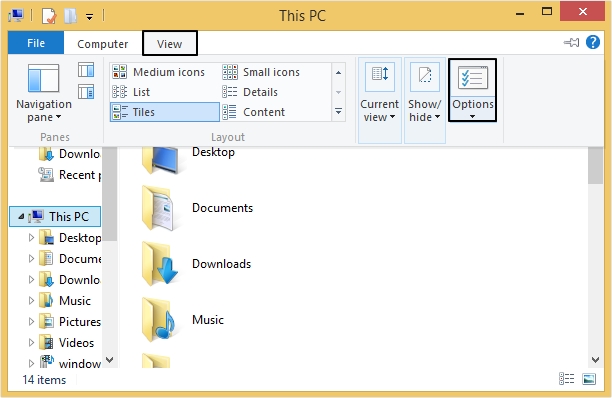This screenshot has height=398, width=612.
Task: Toggle the Details pane icon
Action: 86,92
